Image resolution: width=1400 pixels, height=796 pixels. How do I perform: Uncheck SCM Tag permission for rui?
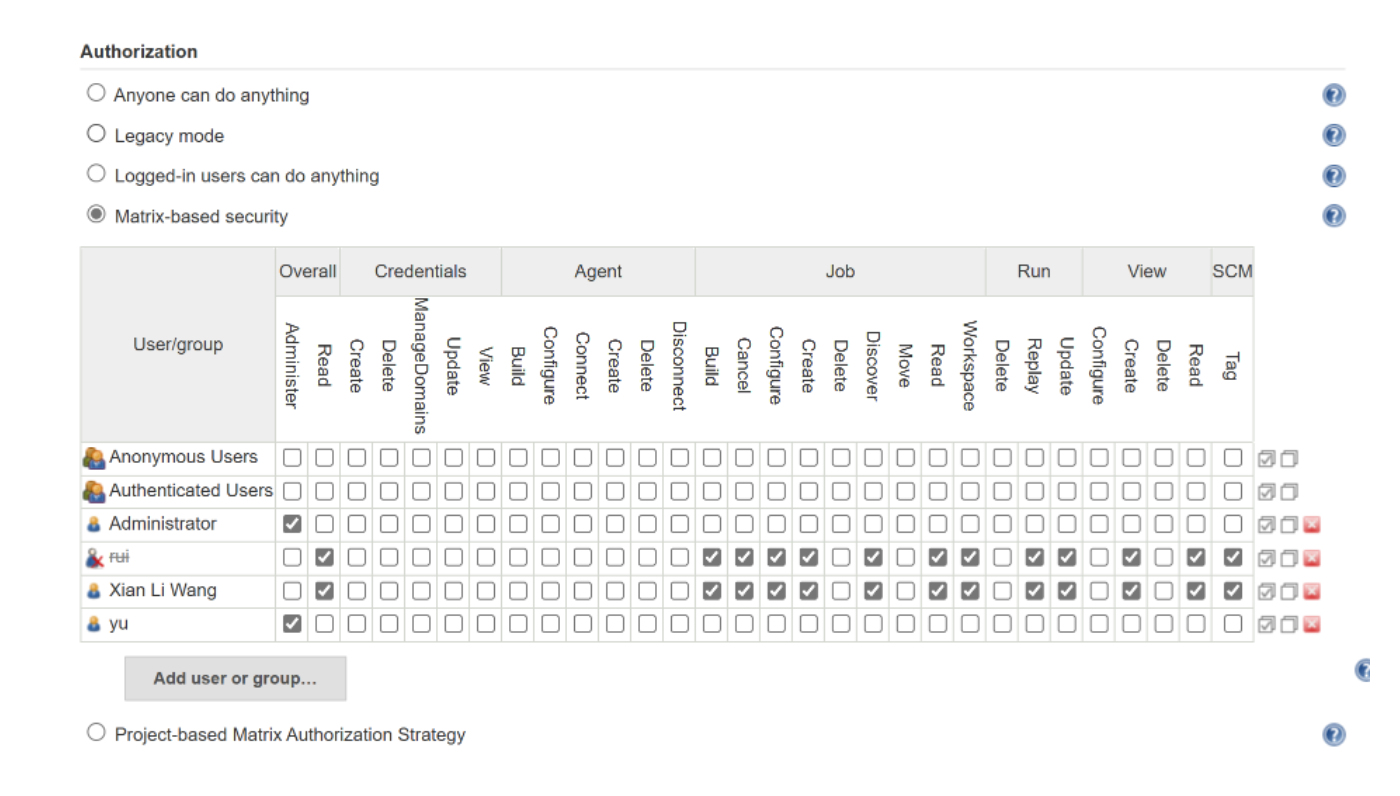(1233, 557)
